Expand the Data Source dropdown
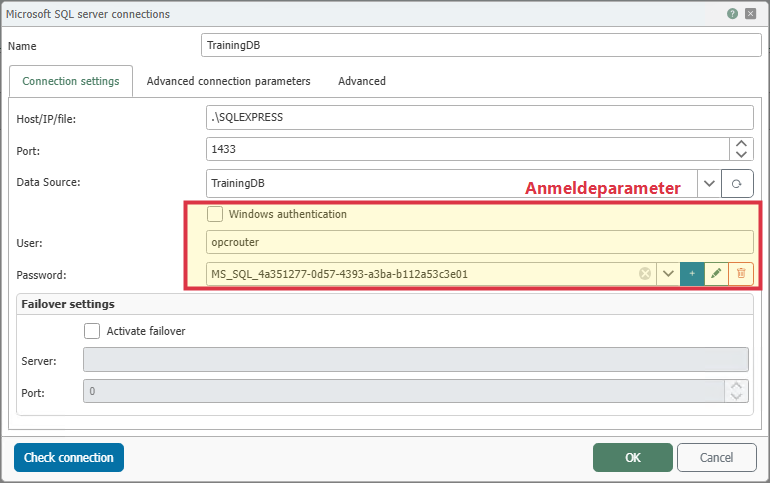770x483 pixels. pyautogui.click(x=709, y=184)
